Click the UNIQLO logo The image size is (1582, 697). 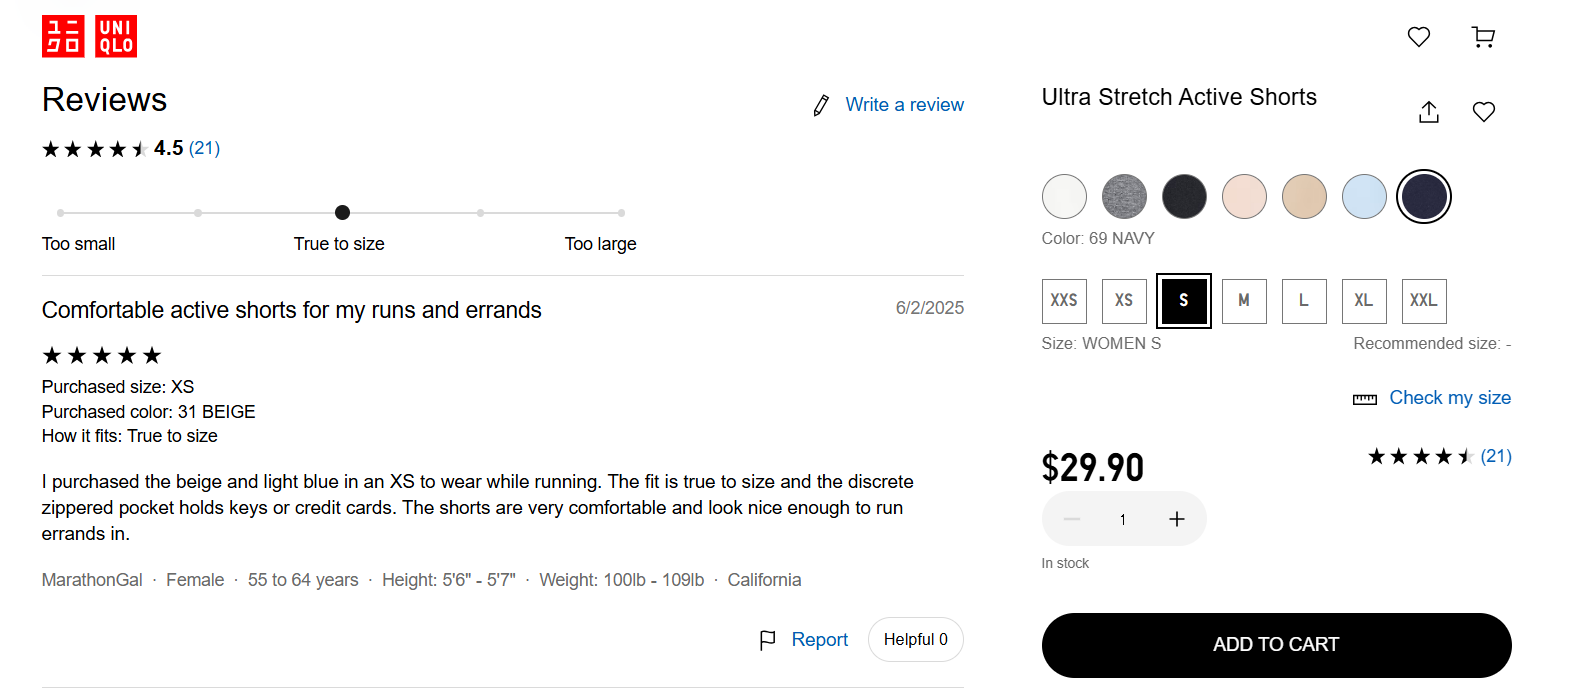[89, 37]
